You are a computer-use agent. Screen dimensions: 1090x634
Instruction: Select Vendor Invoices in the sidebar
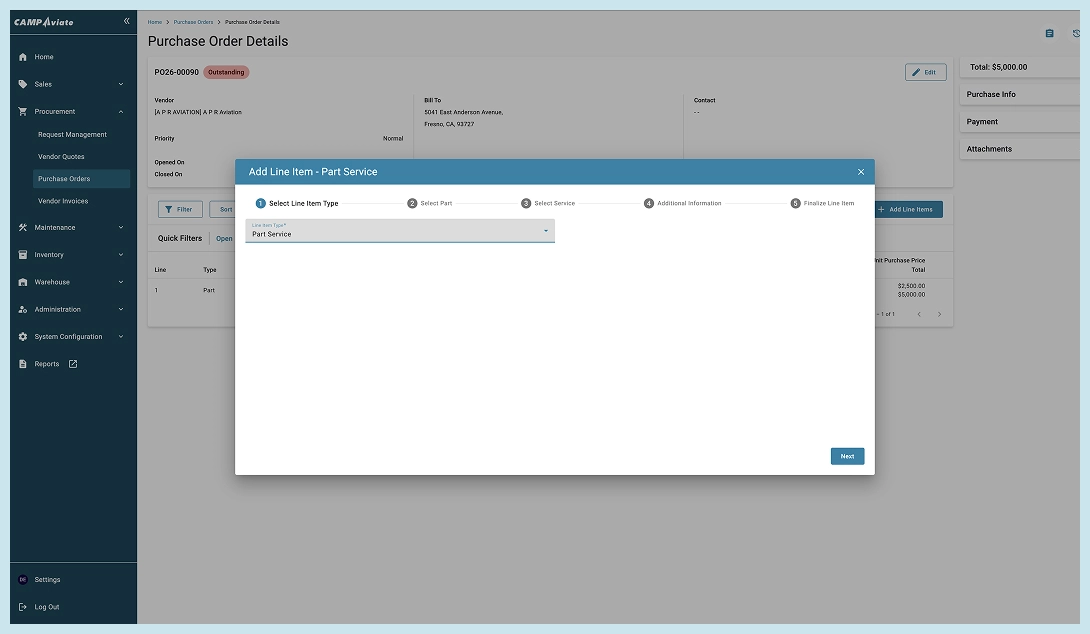click(x=63, y=201)
